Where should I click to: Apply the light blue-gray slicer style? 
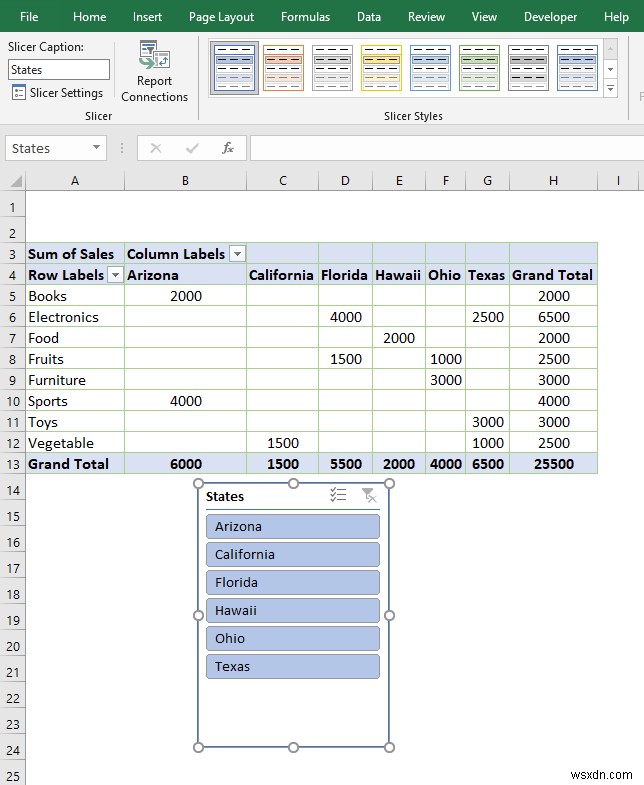pyautogui.click(x=234, y=68)
